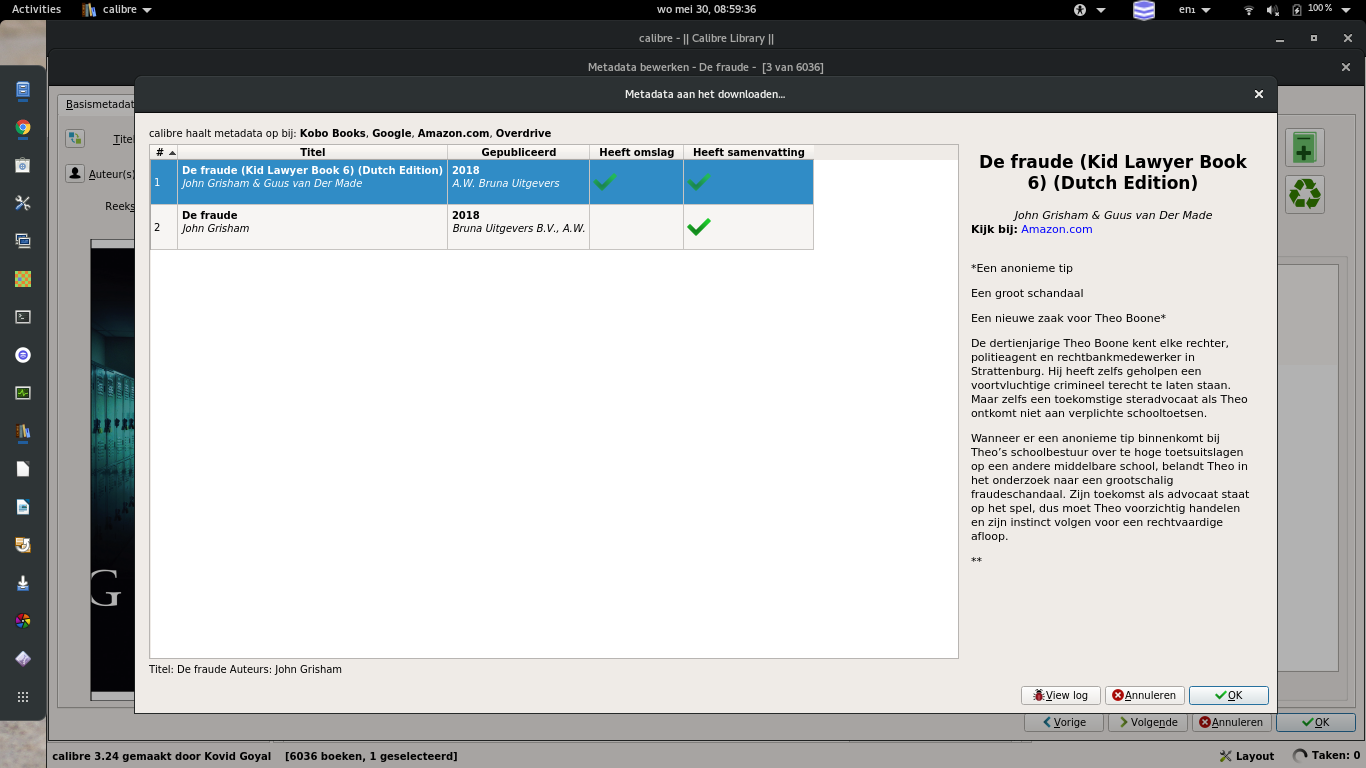Open the settings tools (wrench) dock icon

click(23, 203)
